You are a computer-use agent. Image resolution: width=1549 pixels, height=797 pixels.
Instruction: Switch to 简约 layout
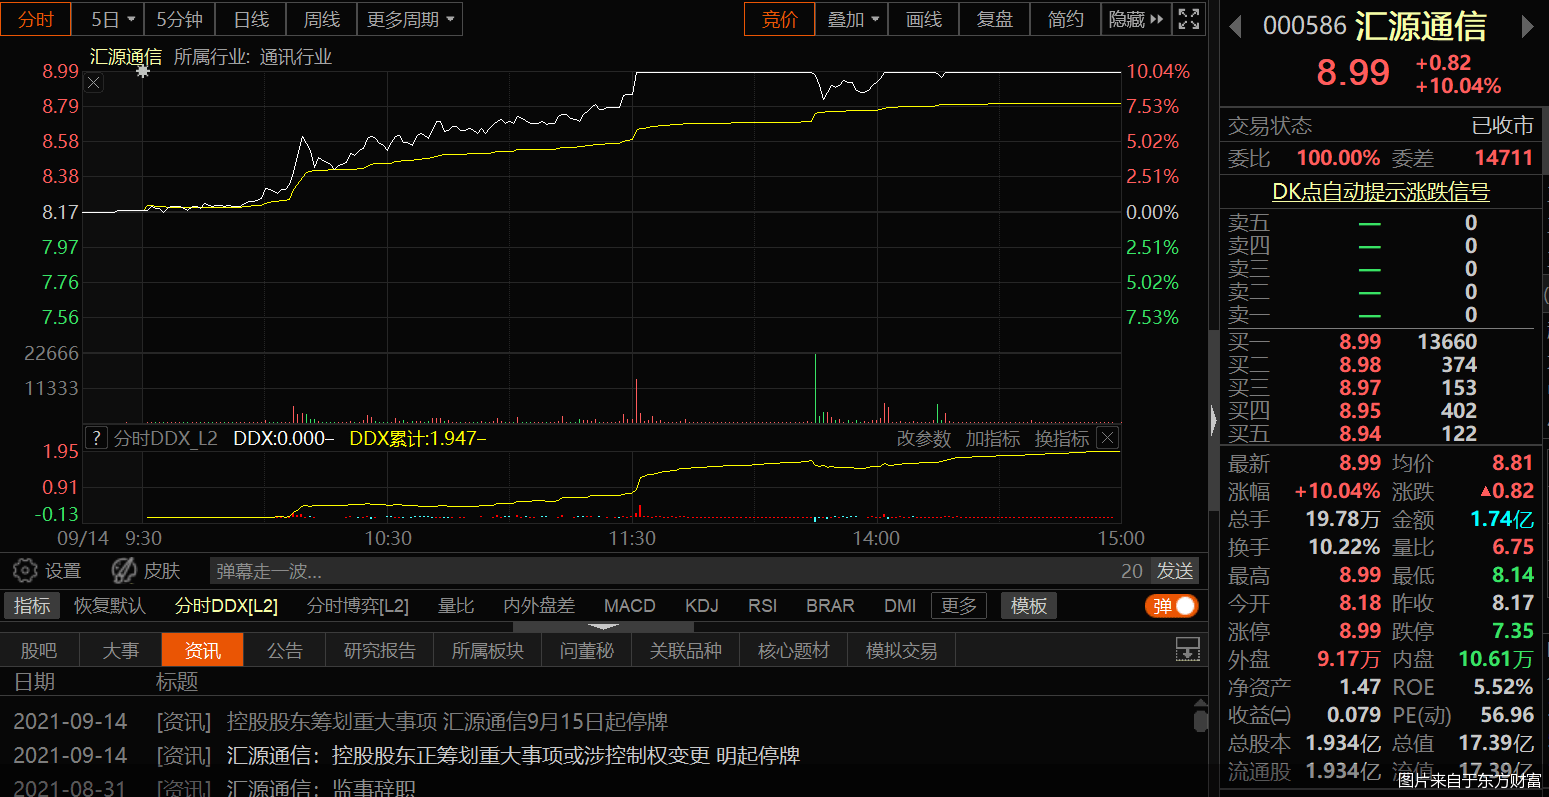1065,19
